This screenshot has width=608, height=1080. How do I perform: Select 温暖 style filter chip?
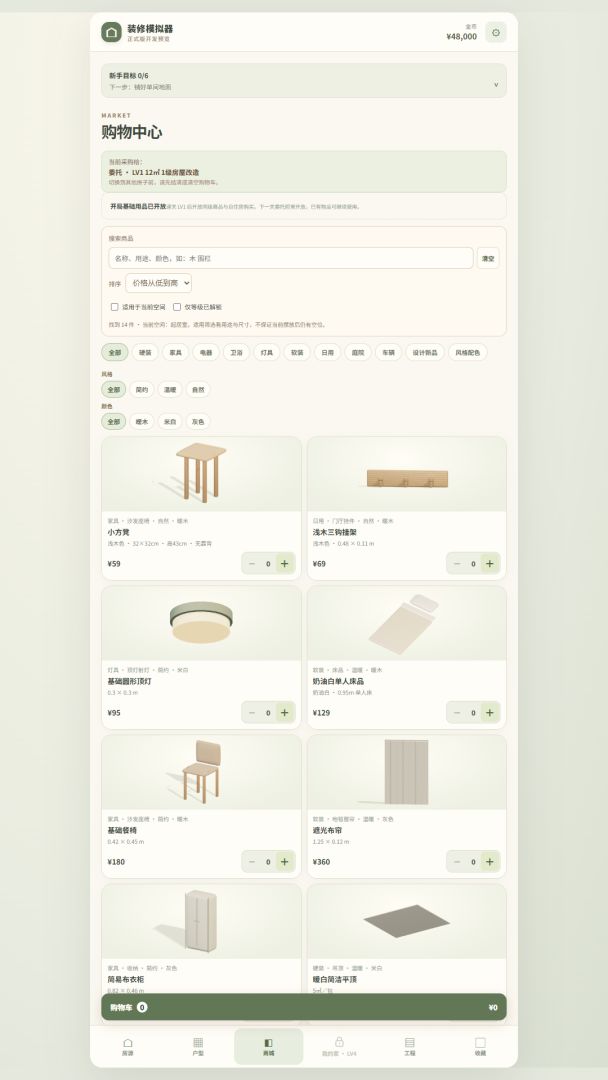pos(170,390)
